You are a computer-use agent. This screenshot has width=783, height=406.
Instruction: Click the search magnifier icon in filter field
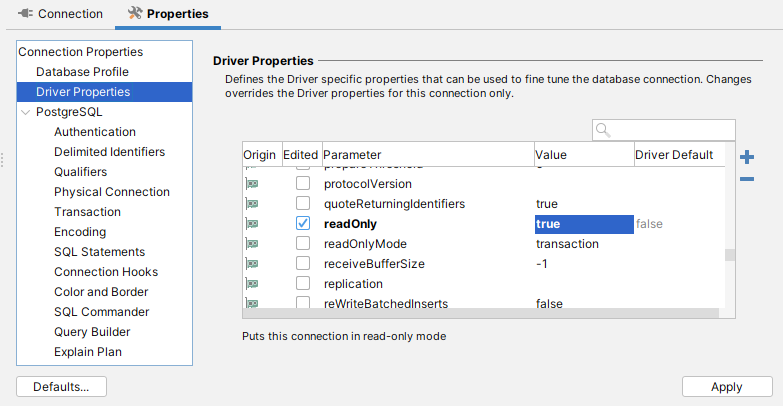tap(603, 130)
